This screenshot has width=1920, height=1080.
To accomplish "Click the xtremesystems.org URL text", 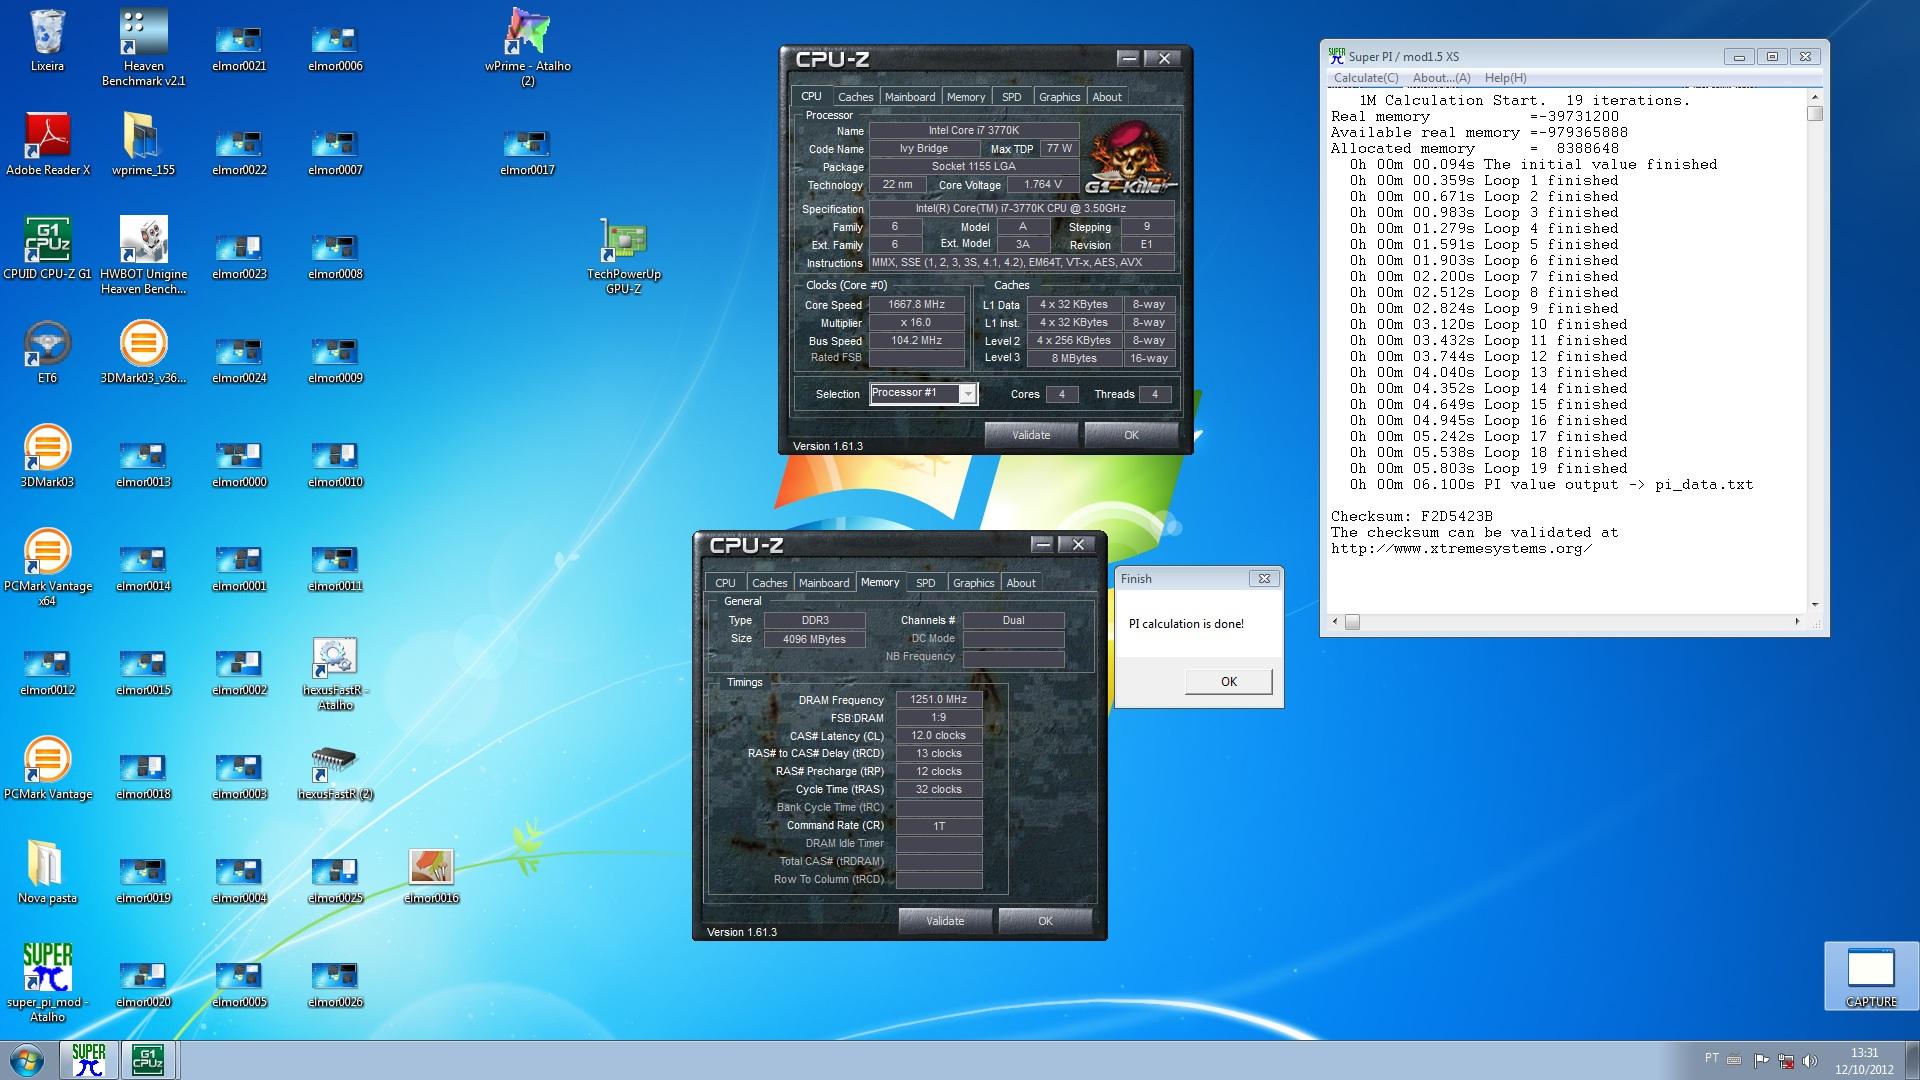I will coord(1461,549).
